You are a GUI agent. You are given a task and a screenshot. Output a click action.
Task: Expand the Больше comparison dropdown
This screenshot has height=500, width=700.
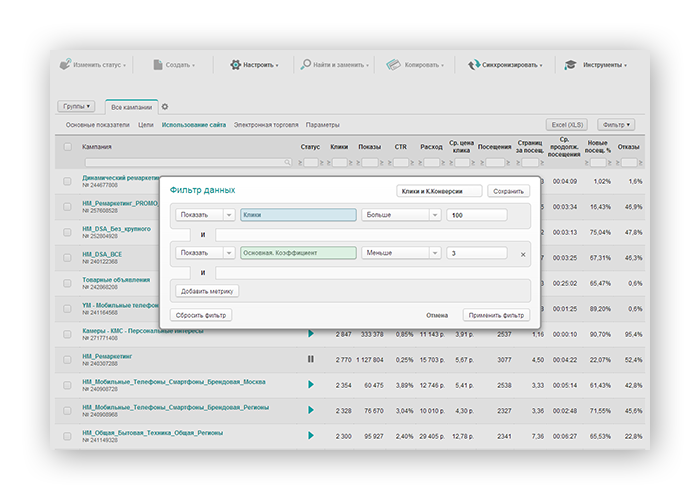point(401,215)
